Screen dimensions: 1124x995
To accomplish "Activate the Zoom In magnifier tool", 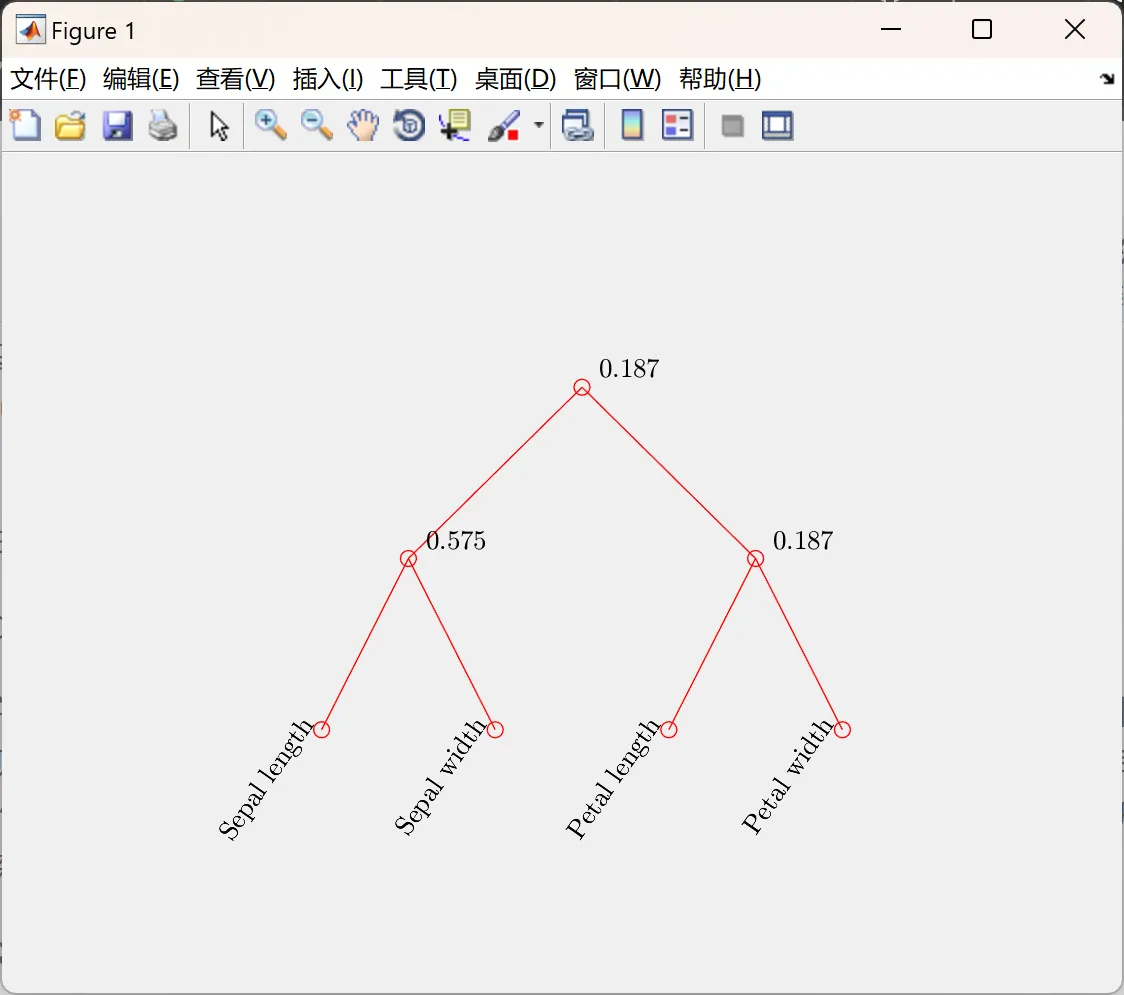I will [271, 125].
